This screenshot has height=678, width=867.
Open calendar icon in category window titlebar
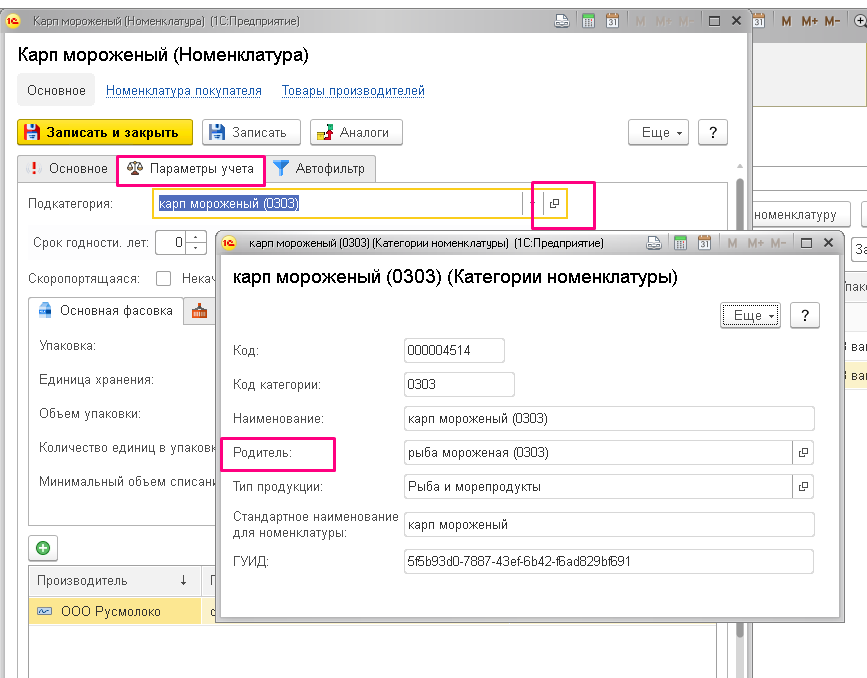[704, 243]
